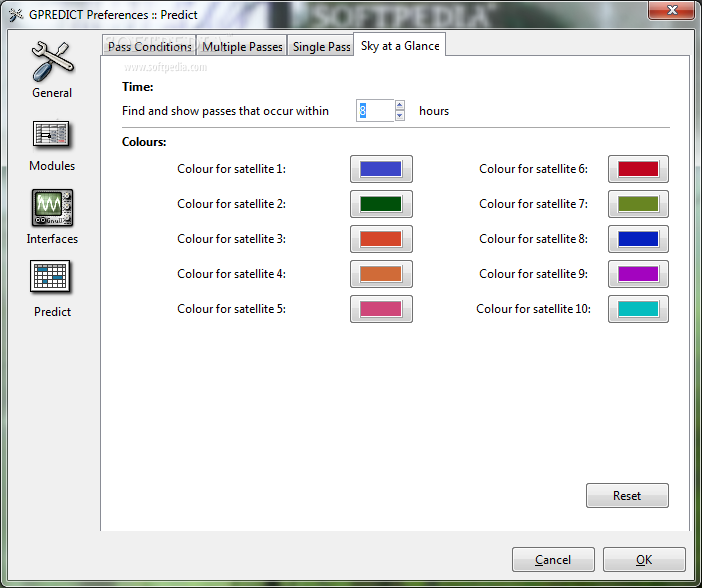Change colour for satellite 7
The image size is (702, 588).
pos(638,204)
